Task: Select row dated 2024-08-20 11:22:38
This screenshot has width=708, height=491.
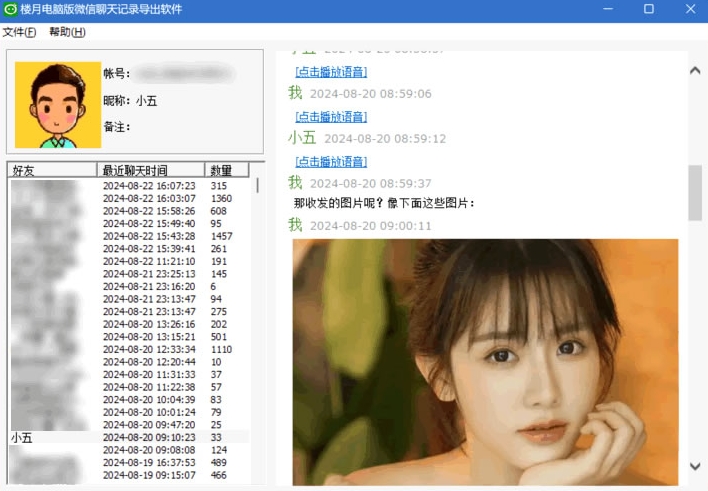Action: [x=129, y=388]
